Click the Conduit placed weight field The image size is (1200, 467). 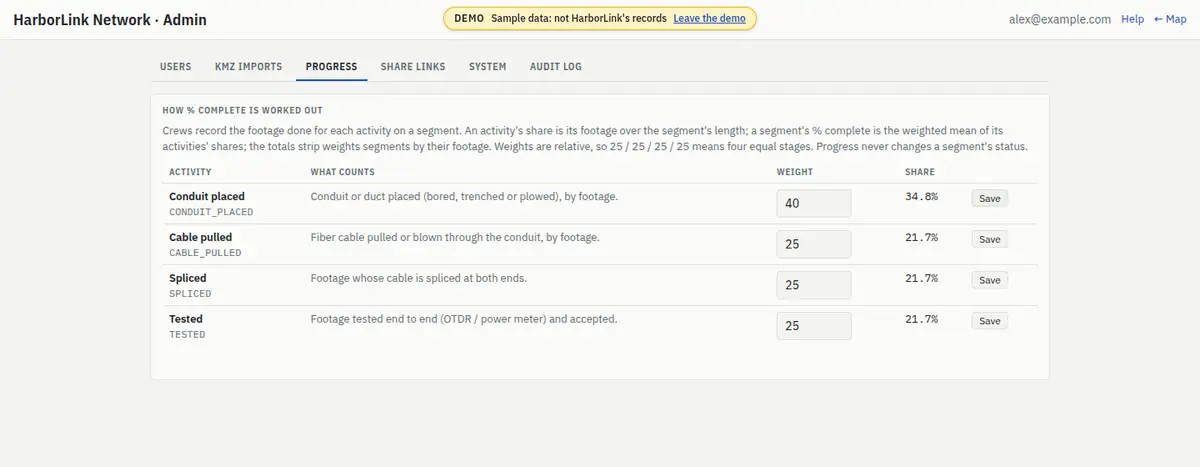814,203
